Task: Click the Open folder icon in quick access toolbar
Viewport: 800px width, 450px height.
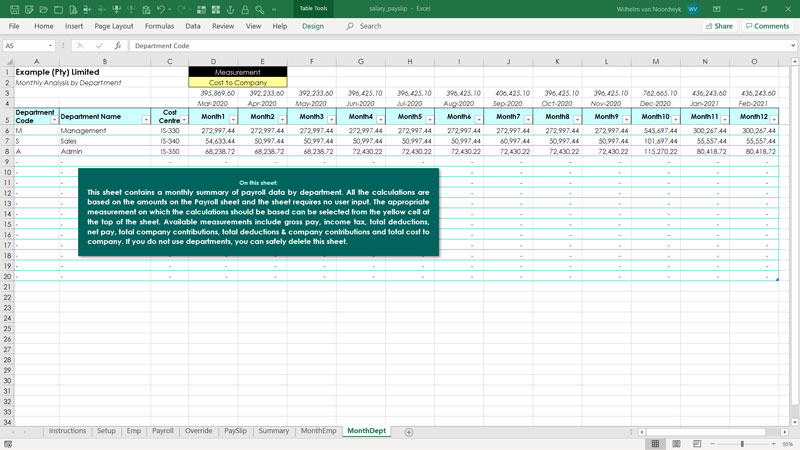Action: tap(44, 10)
